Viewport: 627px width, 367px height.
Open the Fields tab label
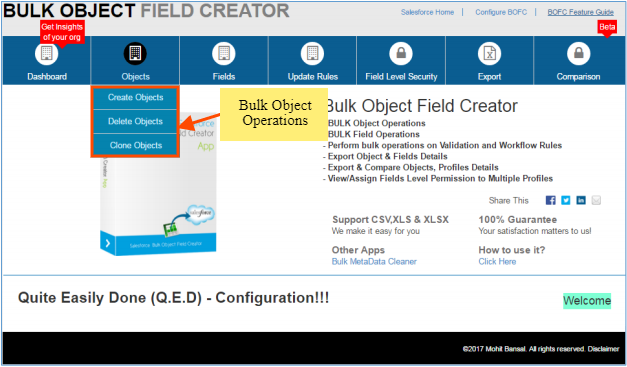(224, 77)
